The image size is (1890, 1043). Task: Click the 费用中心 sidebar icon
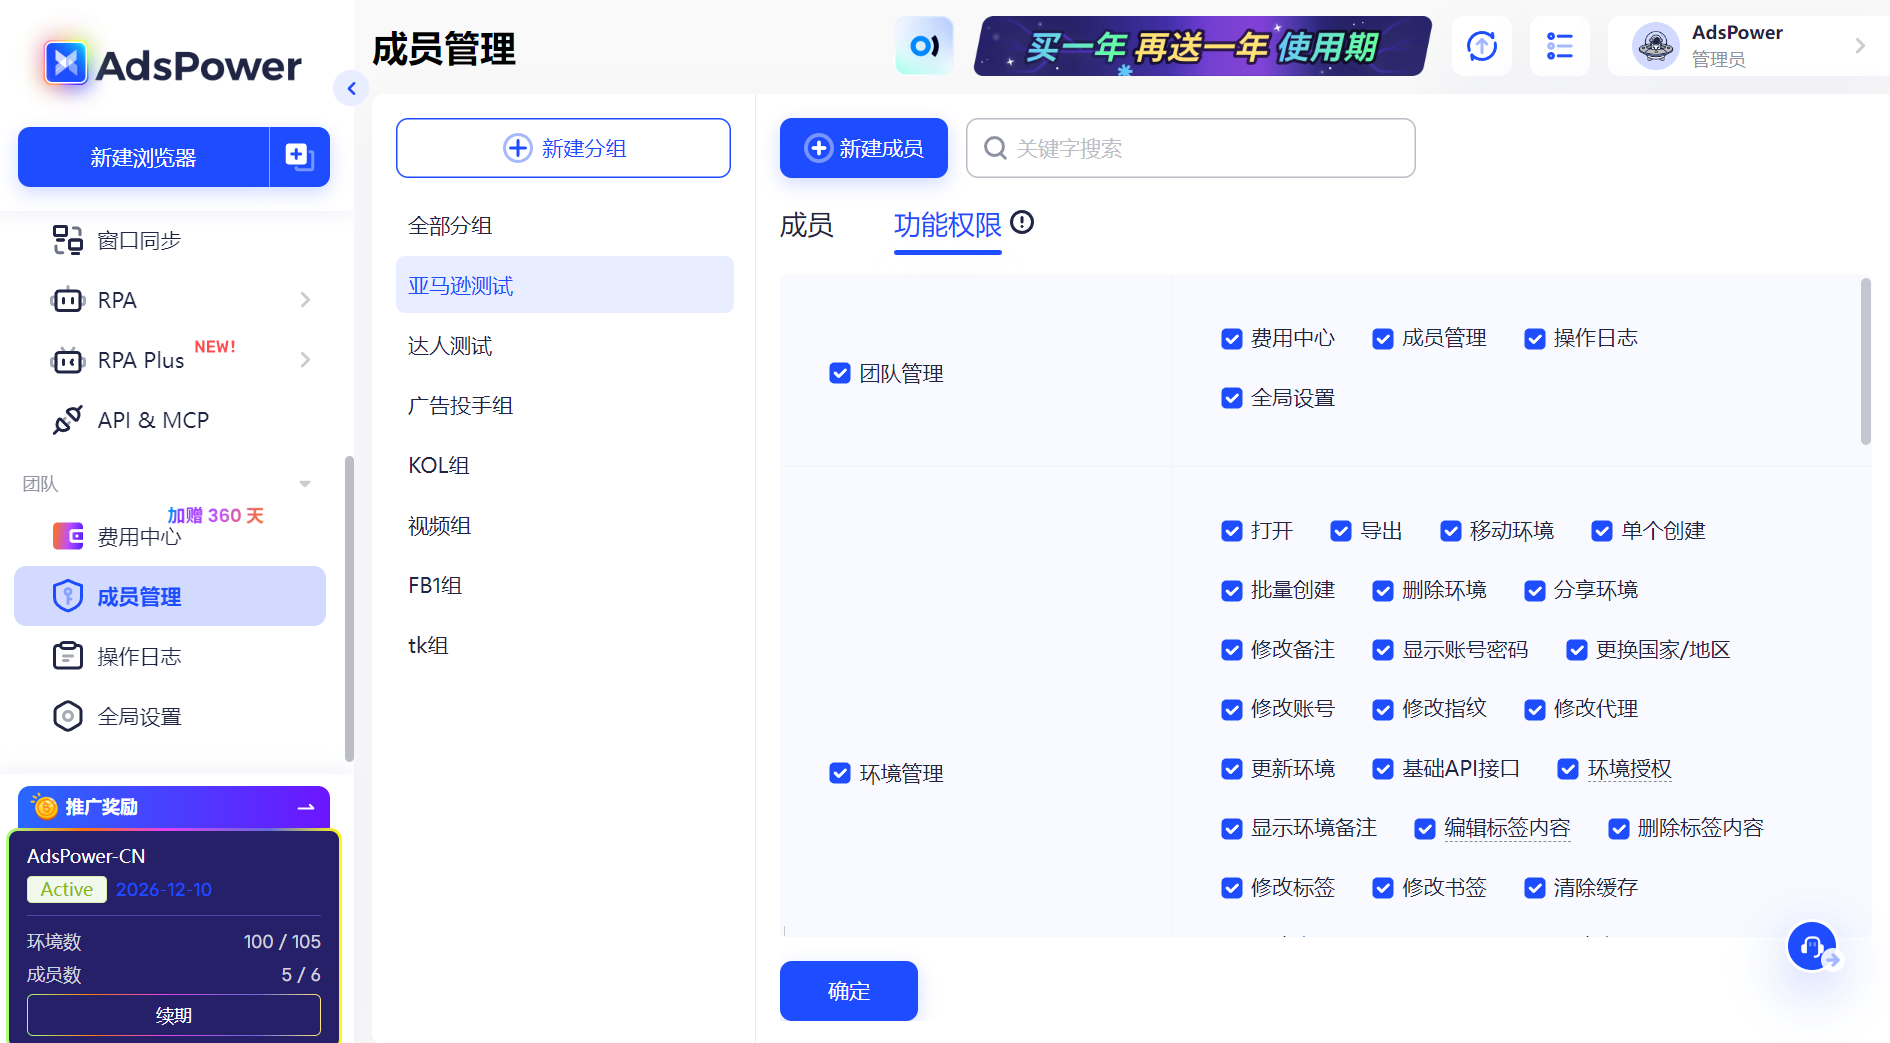coord(67,536)
